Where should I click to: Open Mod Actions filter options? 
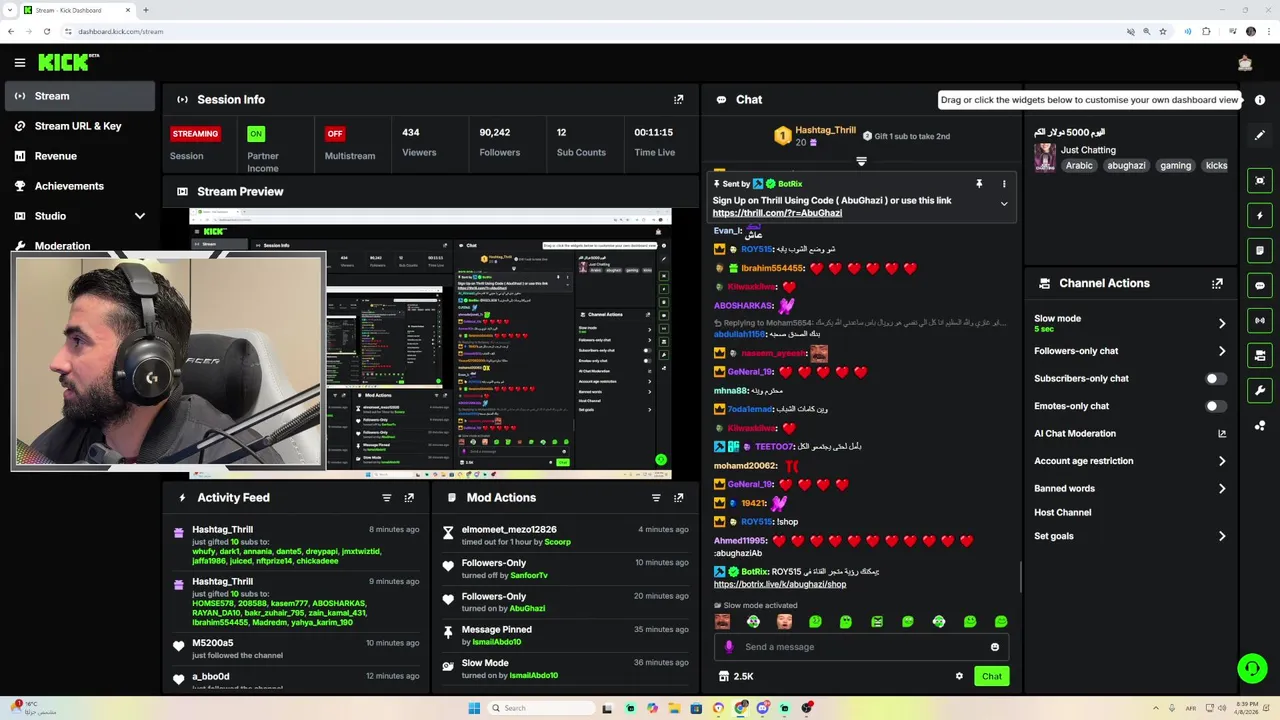[x=656, y=497]
